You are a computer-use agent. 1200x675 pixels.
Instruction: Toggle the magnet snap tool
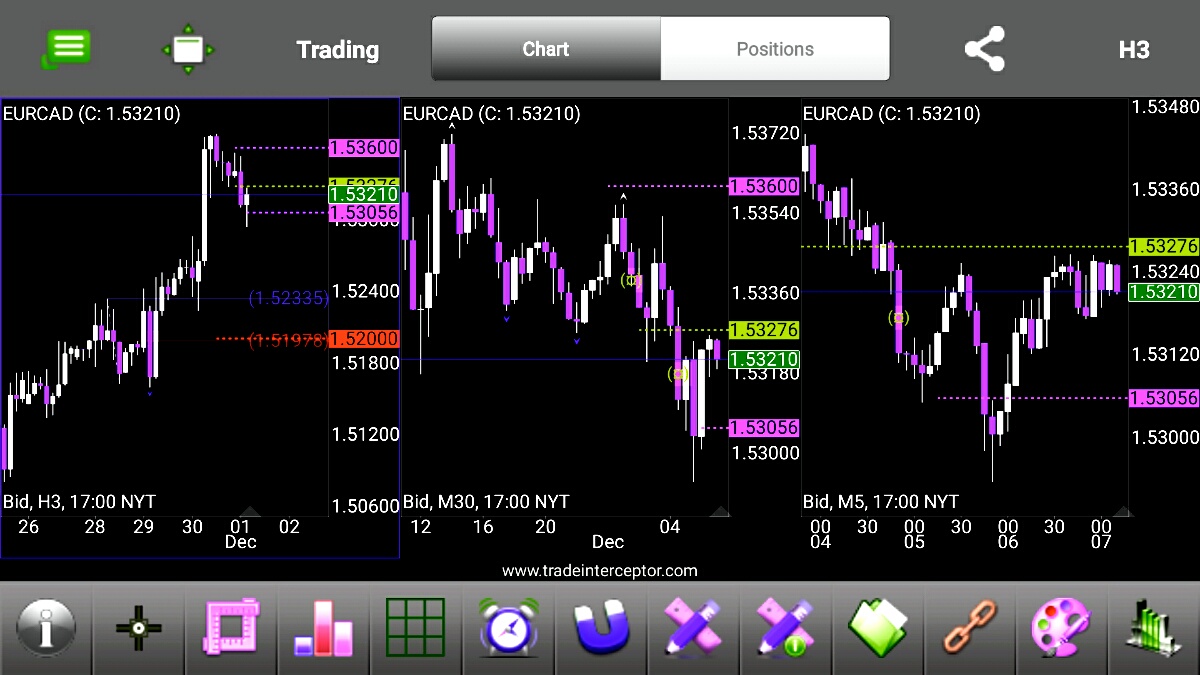click(601, 629)
